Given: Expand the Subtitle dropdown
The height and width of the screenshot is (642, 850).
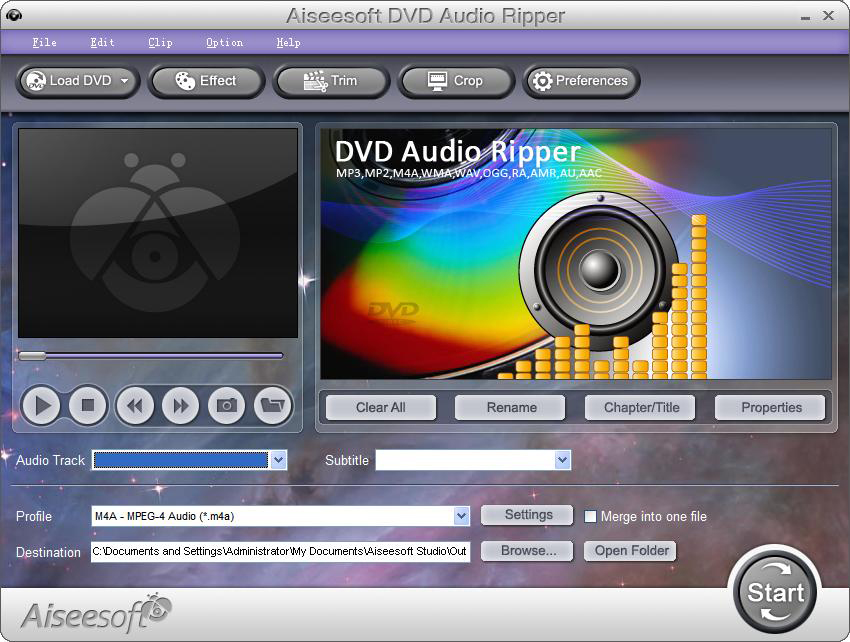Looking at the screenshot, I should pos(562,460).
